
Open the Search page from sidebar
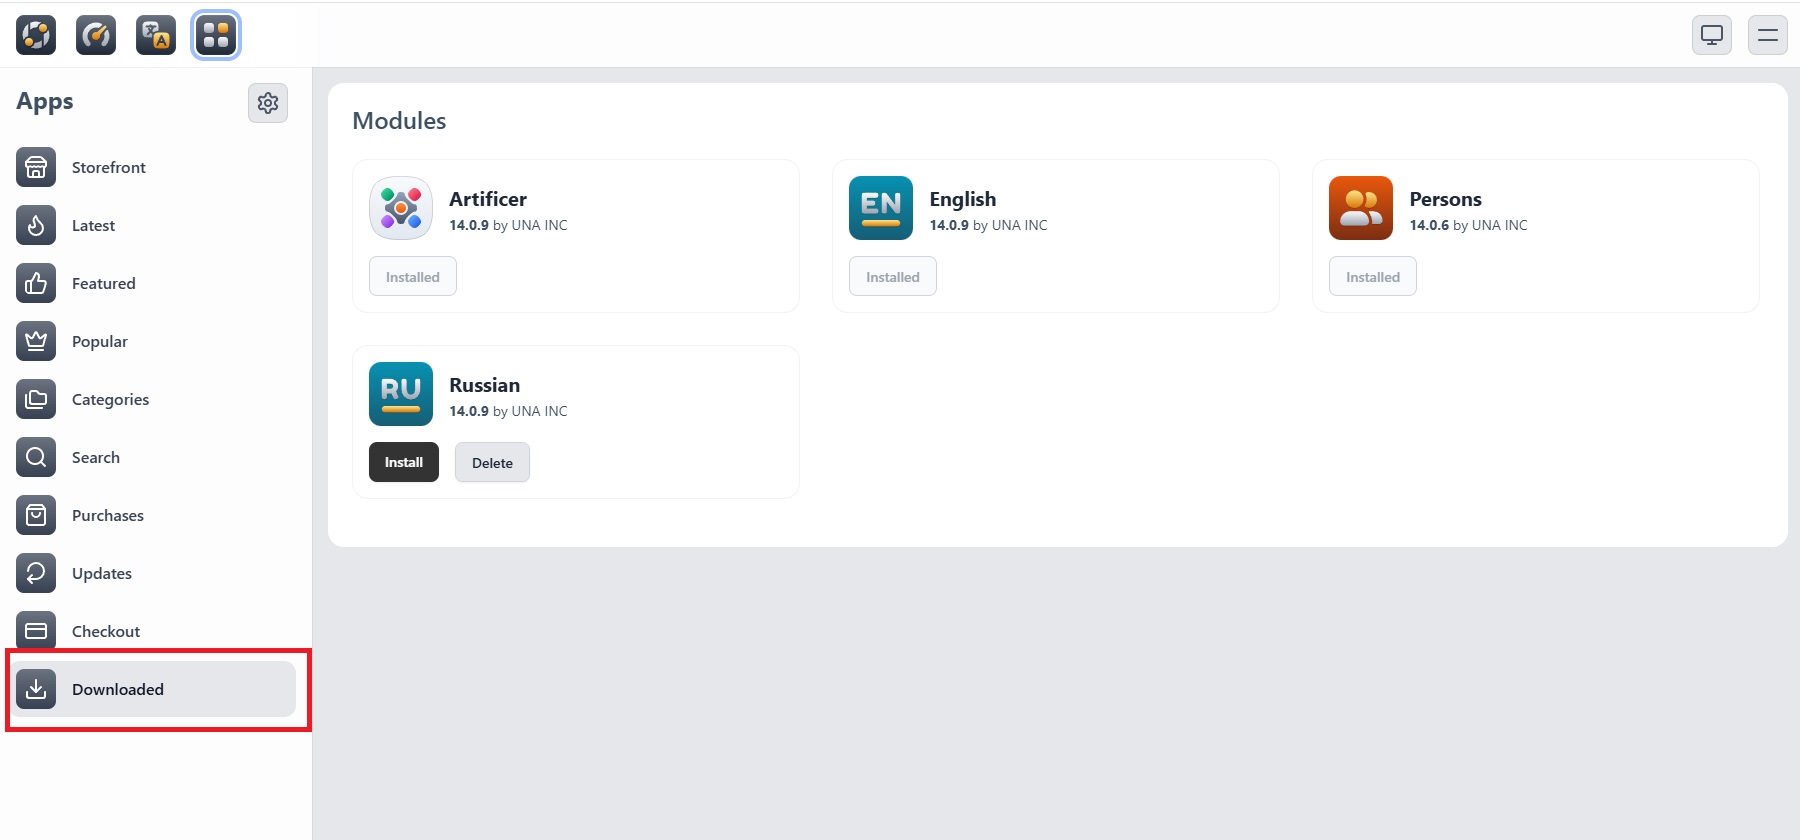pyautogui.click(x=95, y=457)
